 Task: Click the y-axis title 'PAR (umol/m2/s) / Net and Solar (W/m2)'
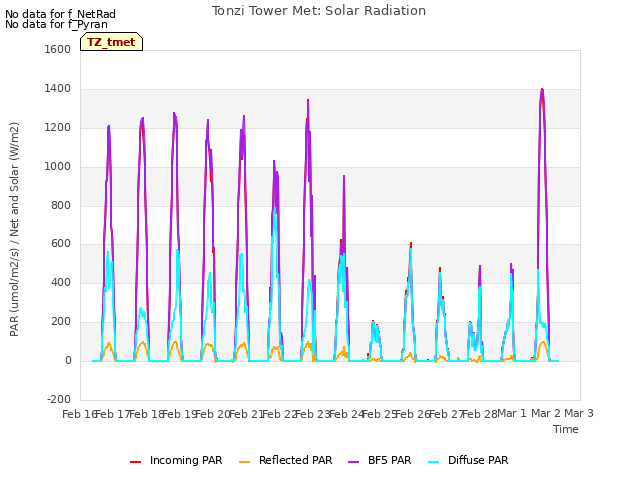coord(14,229)
